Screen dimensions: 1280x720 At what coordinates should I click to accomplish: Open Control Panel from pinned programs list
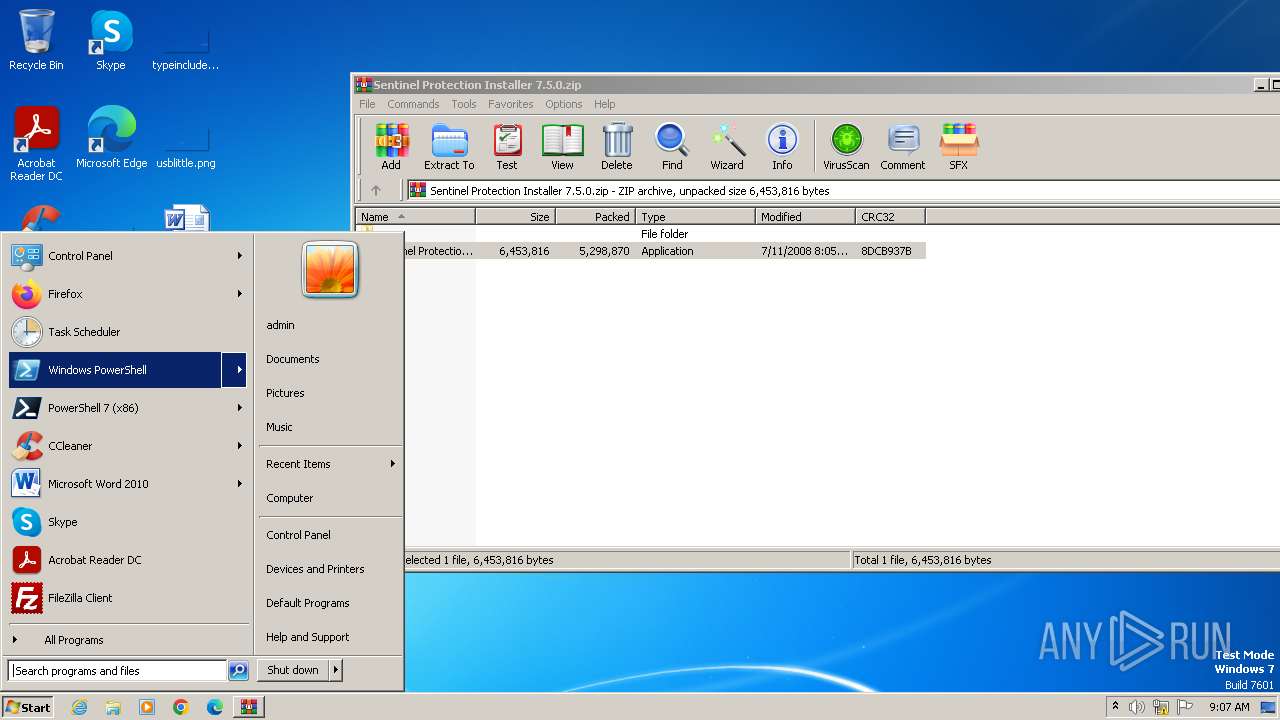[128, 256]
